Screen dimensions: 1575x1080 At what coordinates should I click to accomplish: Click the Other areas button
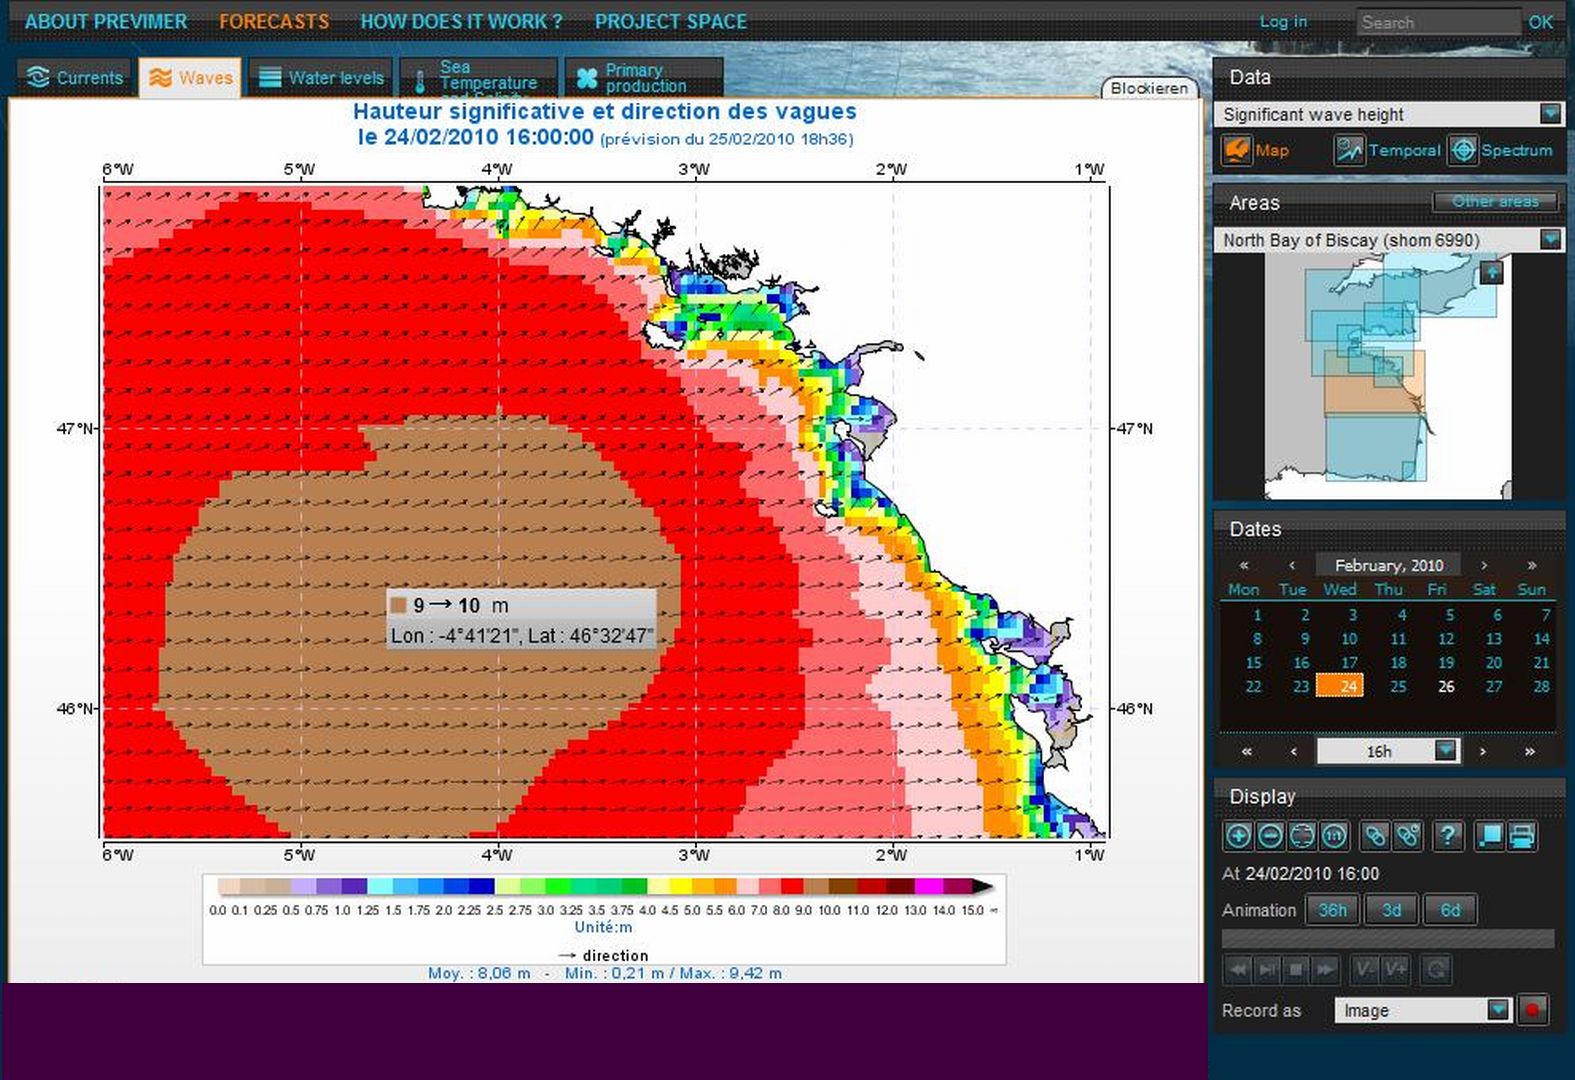point(1495,202)
